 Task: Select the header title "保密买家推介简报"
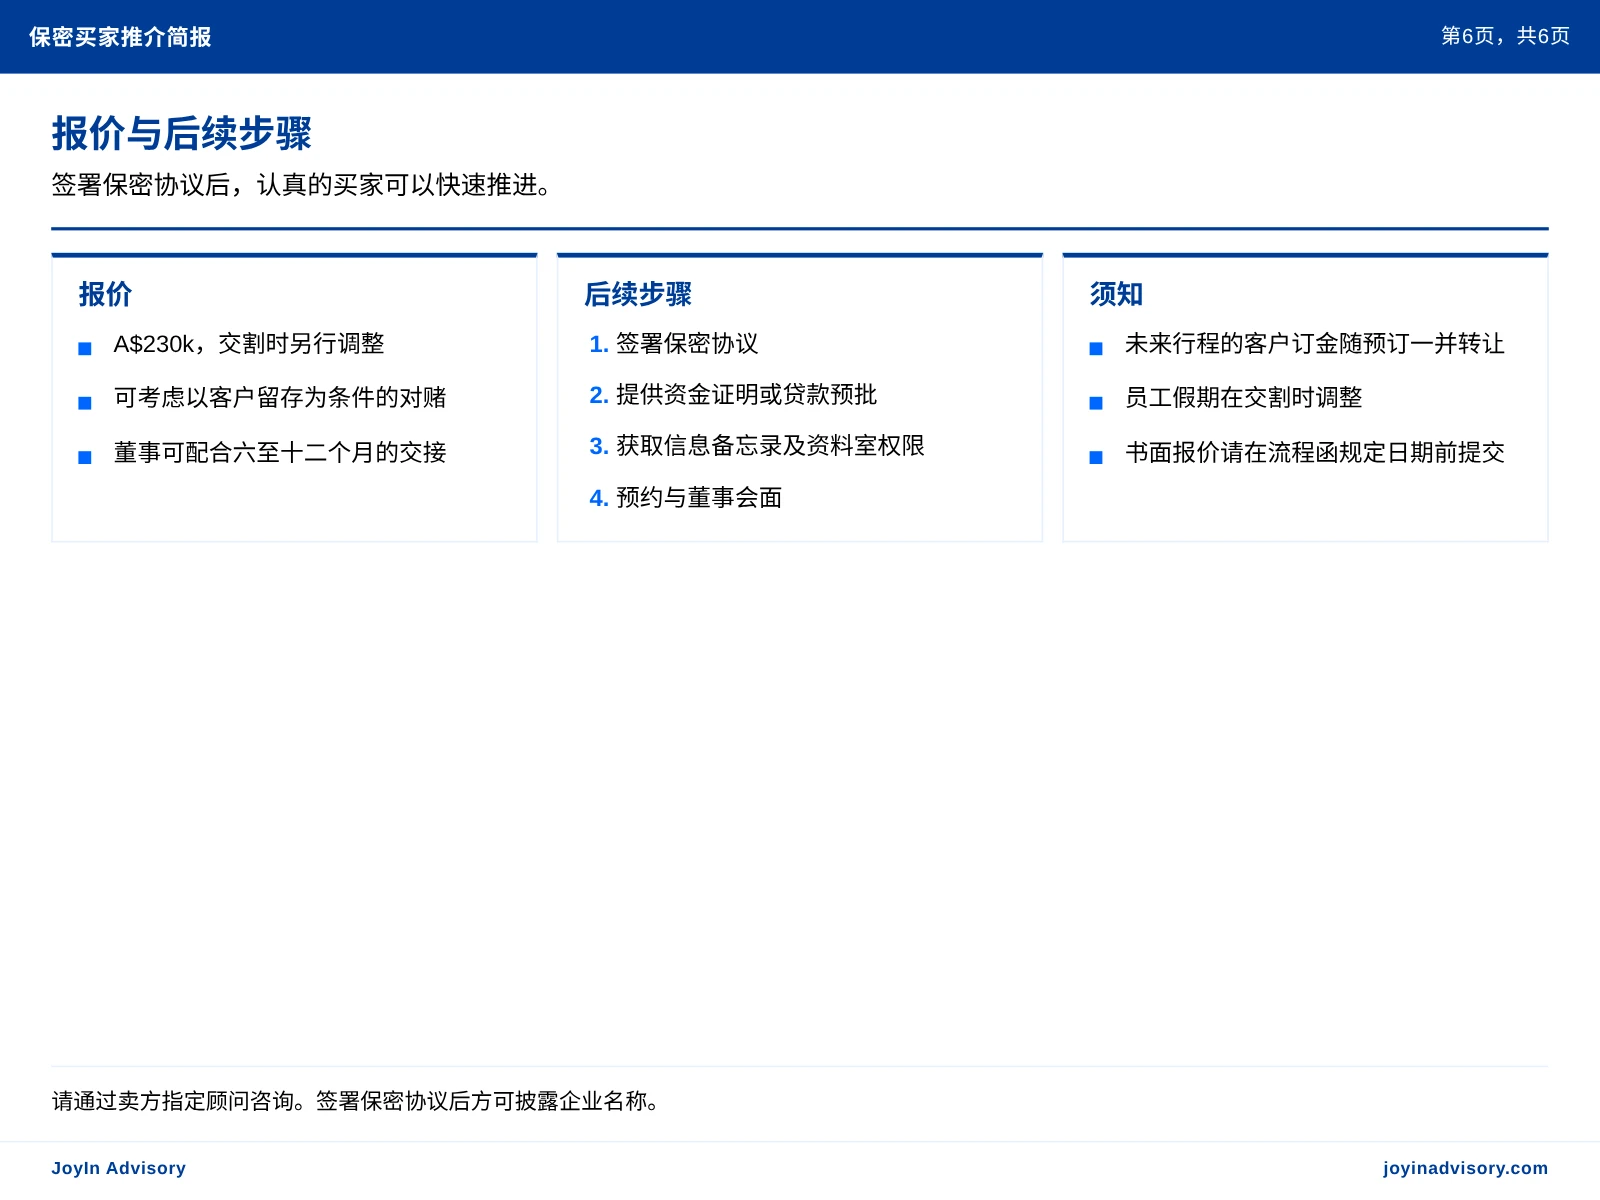120,37
